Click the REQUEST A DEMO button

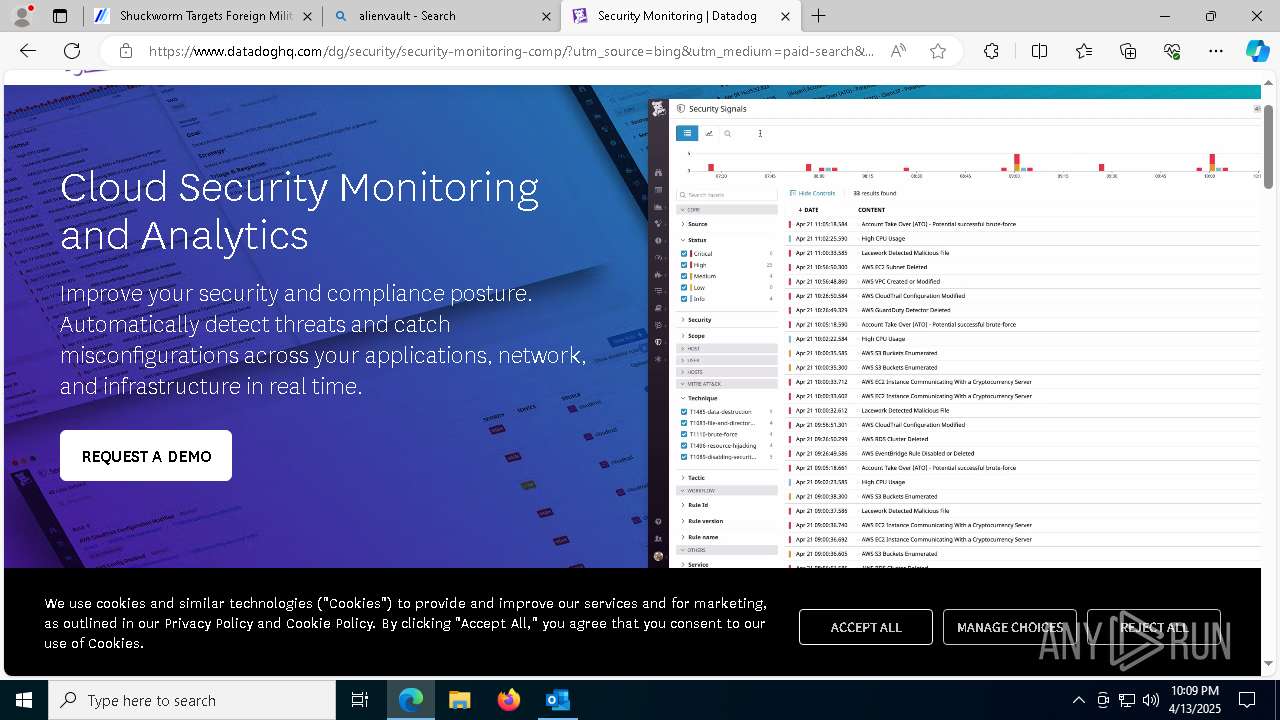(x=146, y=456)
